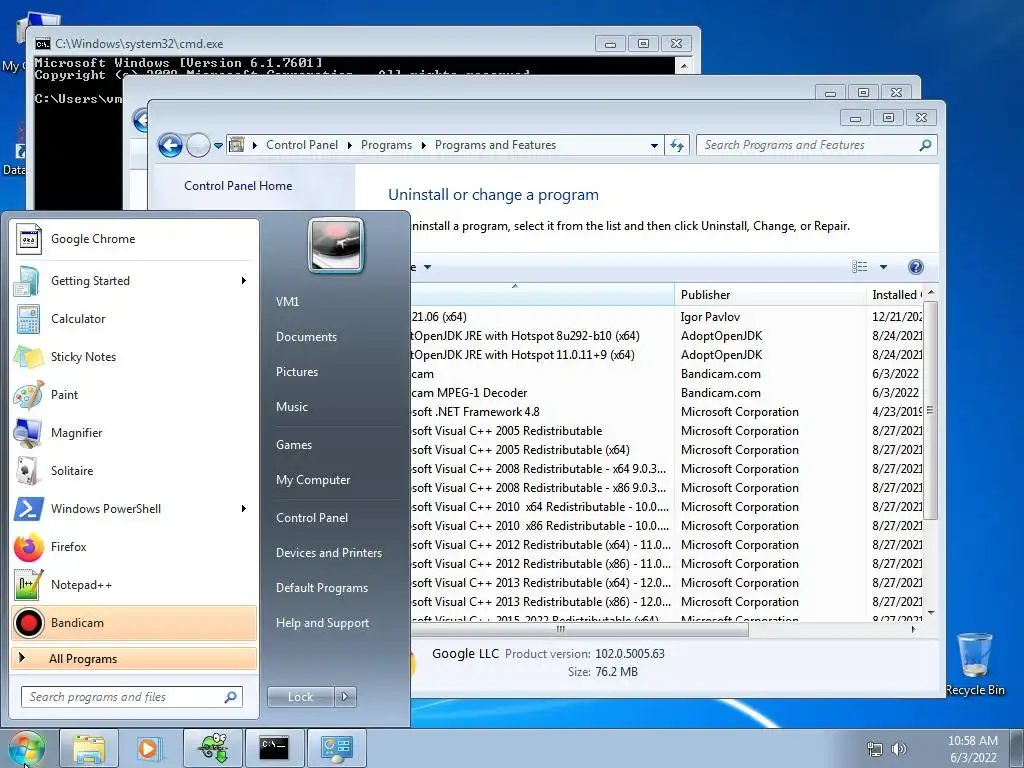Open Default Programs from Start menu

click(x=321, y=588)
